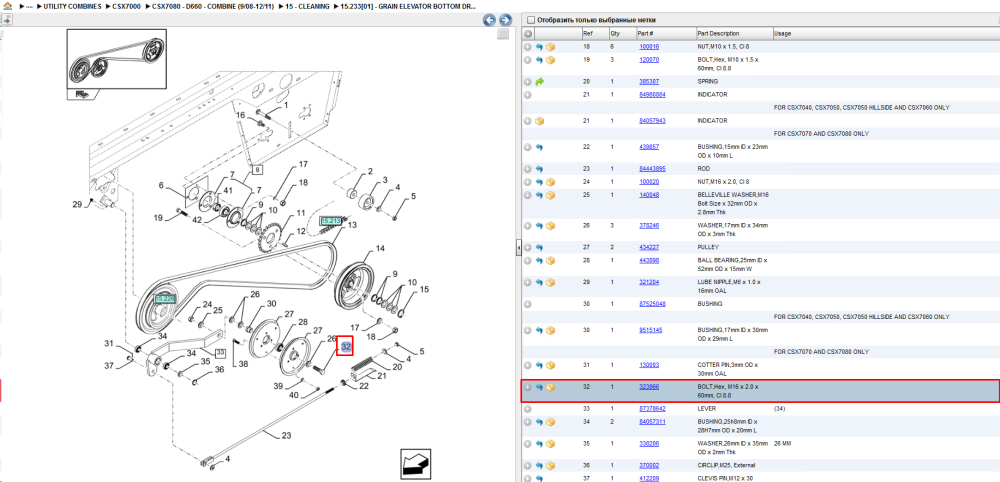Click the blue arrow icon for washer 378246
The image size is (1000, 482).
540,226
